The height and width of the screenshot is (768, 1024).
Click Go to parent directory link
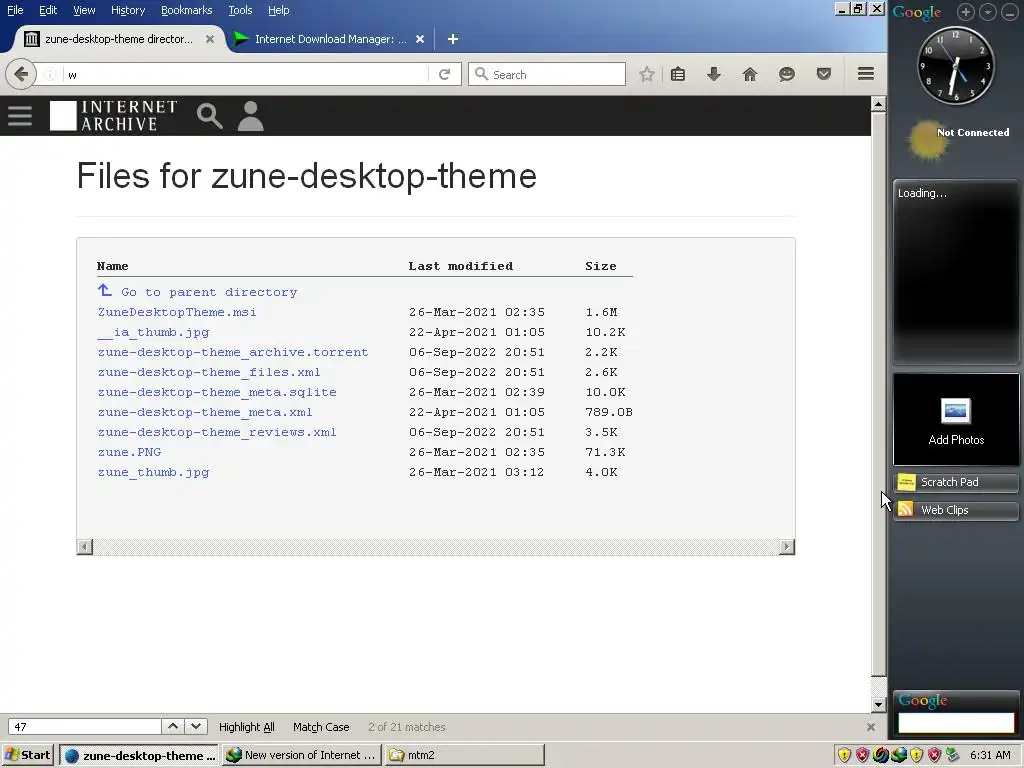click(209, 292)
